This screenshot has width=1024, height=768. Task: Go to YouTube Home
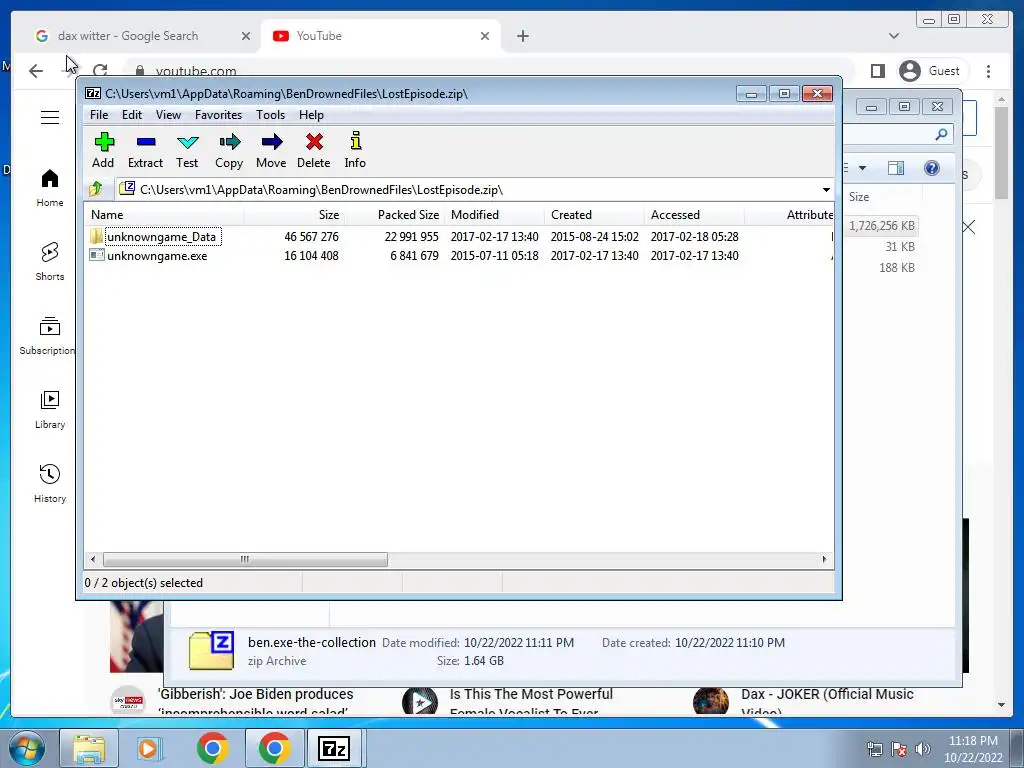(x=50, y=188)
